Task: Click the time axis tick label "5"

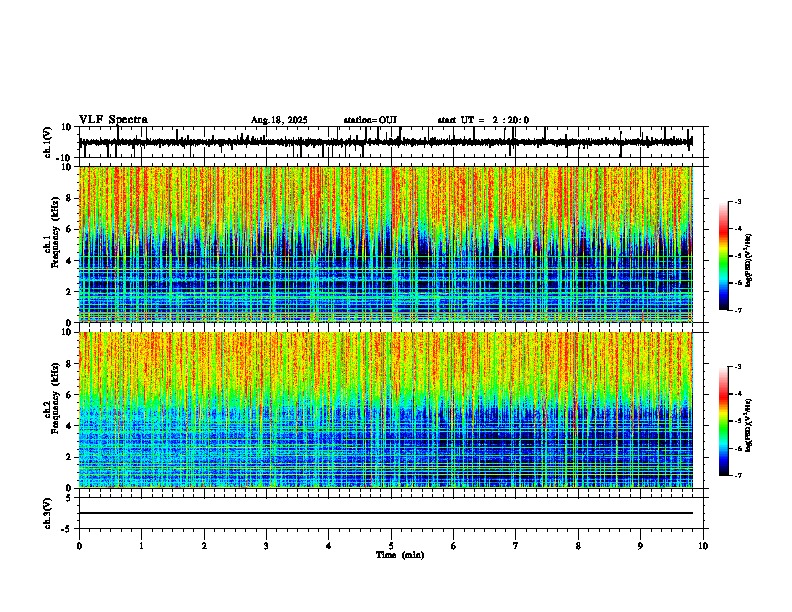Action: pos(391,546)
